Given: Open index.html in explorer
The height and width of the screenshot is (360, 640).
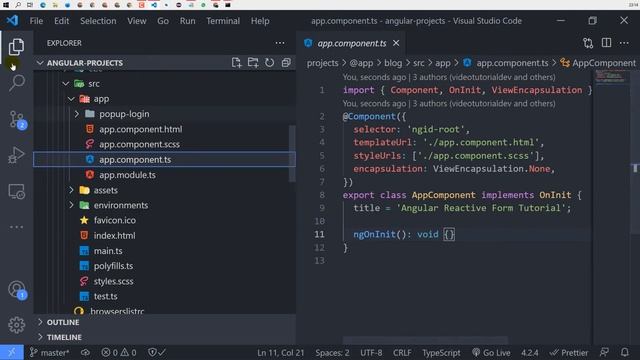Looking at the screenshot, I should click(114, 236).
